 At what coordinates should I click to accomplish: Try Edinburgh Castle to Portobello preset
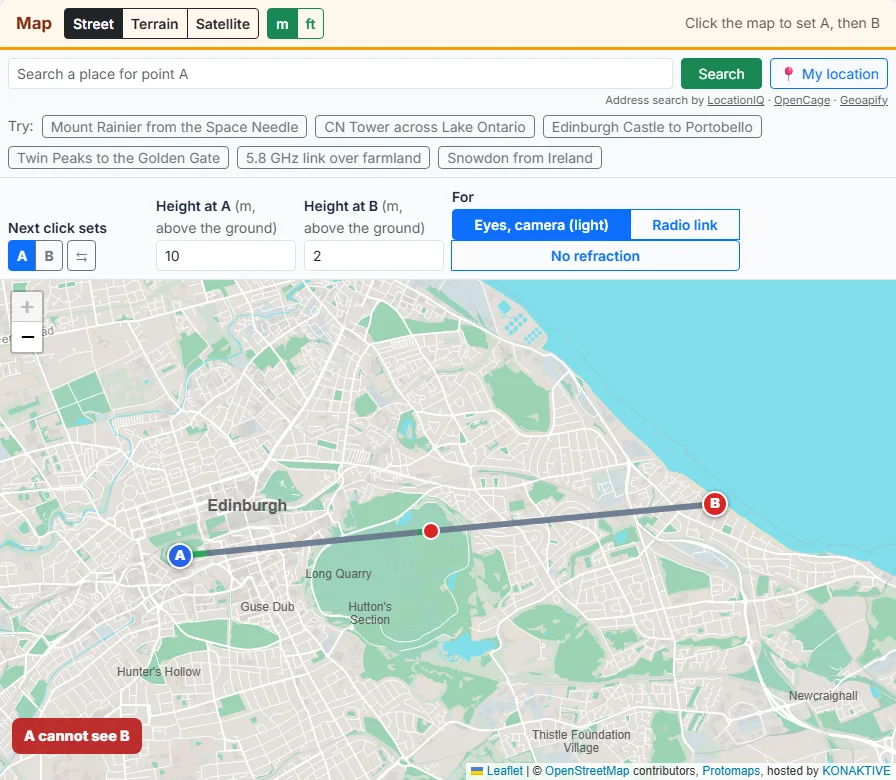[x=652, y=127]
